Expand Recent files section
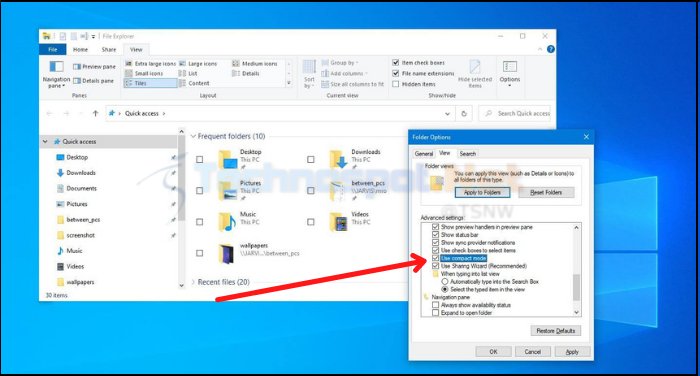This screenshot has height=376, width=700. coord(193,282)
